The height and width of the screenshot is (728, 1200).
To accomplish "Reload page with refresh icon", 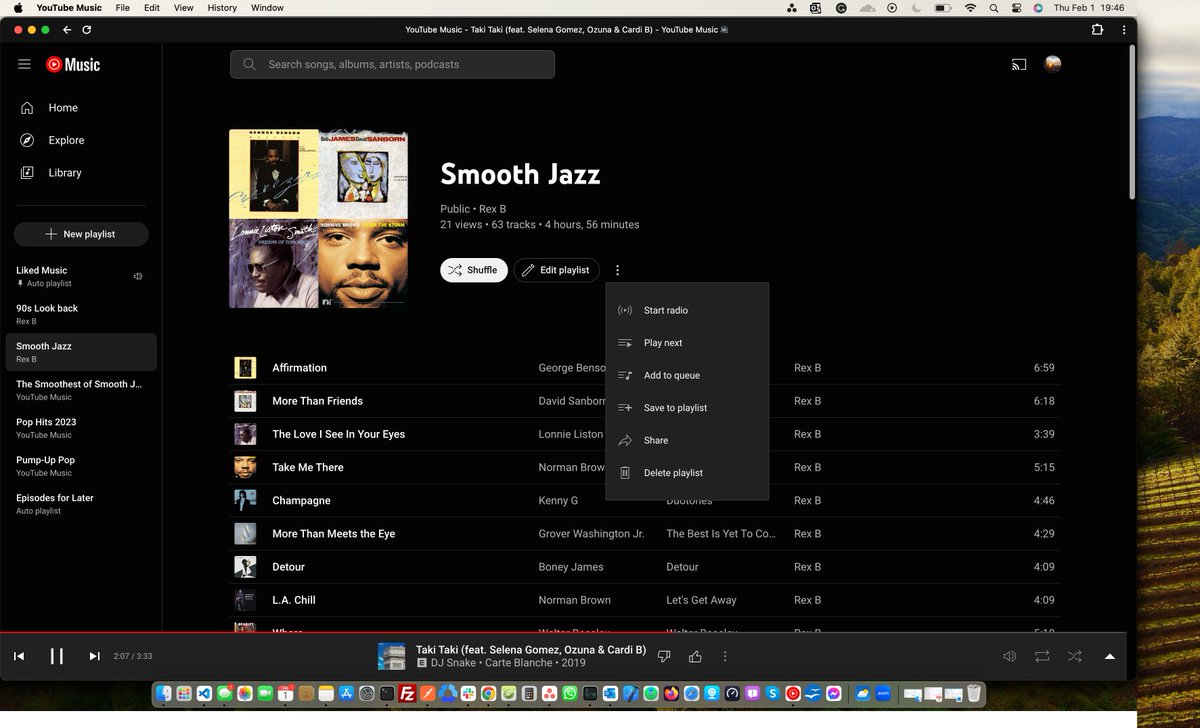I will (87, 30).
